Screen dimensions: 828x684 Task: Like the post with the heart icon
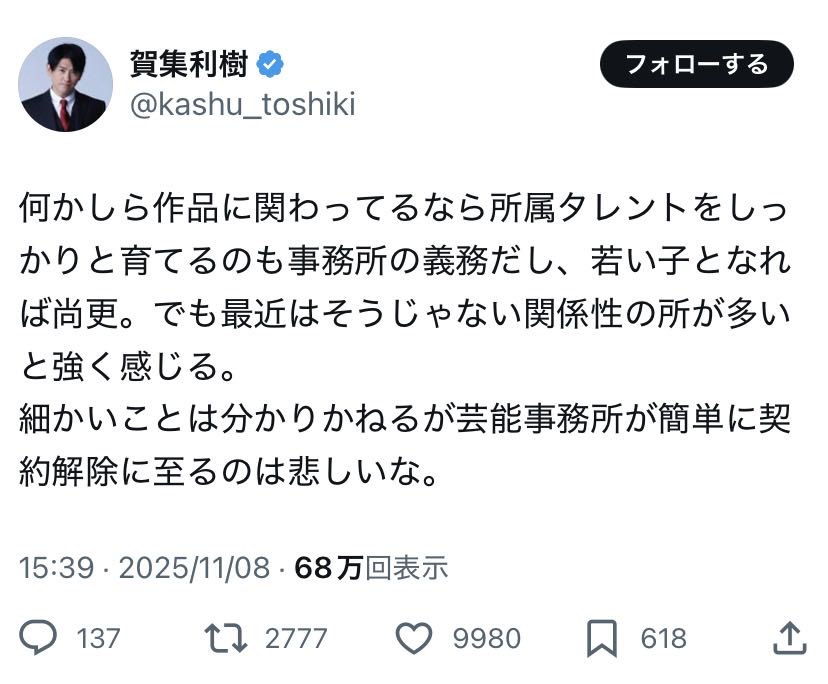point(413,638)
